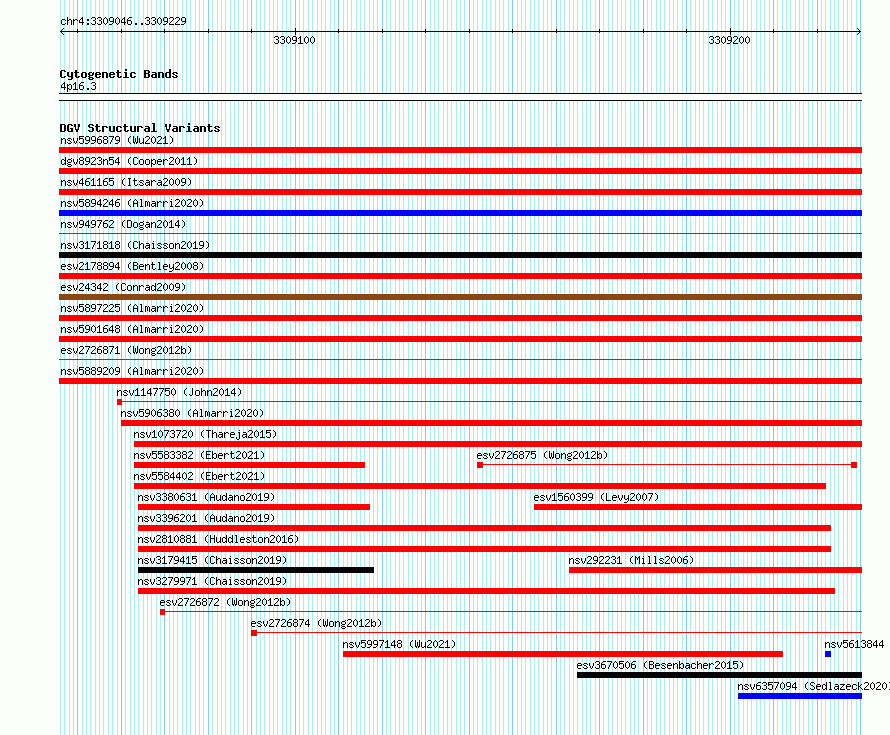The height and width of the screenshot is (735, 890).
Task: Open esv2178894 (Bentley2008) variant label
Action: coord(132,266)
